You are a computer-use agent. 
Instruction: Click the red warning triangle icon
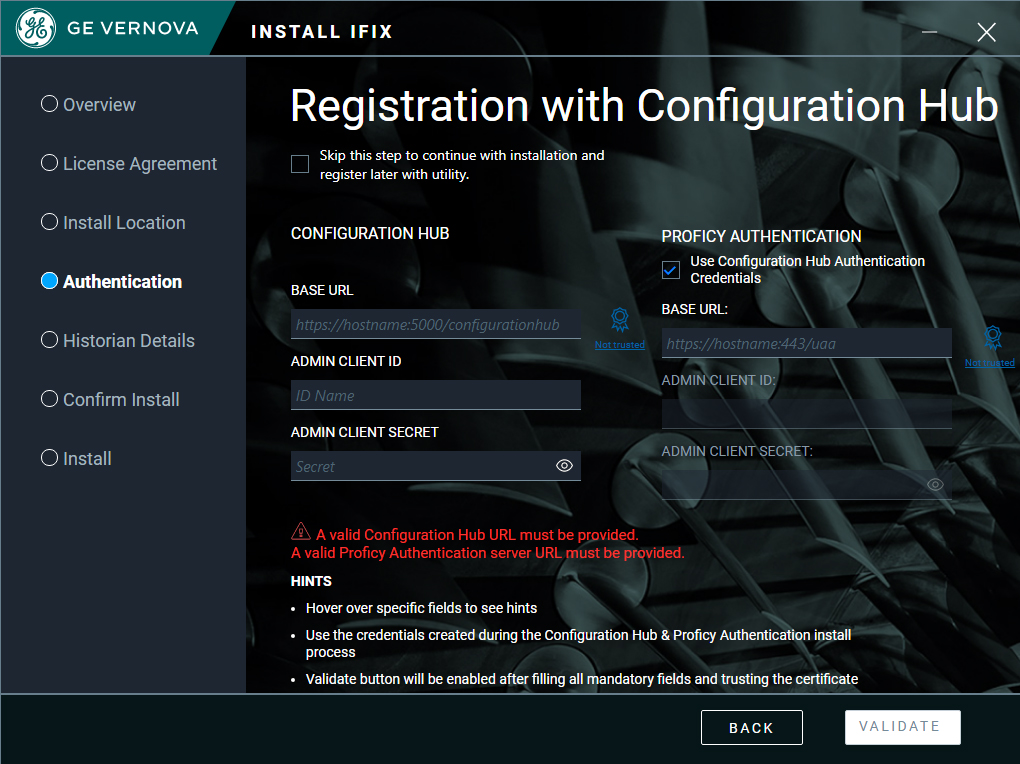click(x=301, y=532)
